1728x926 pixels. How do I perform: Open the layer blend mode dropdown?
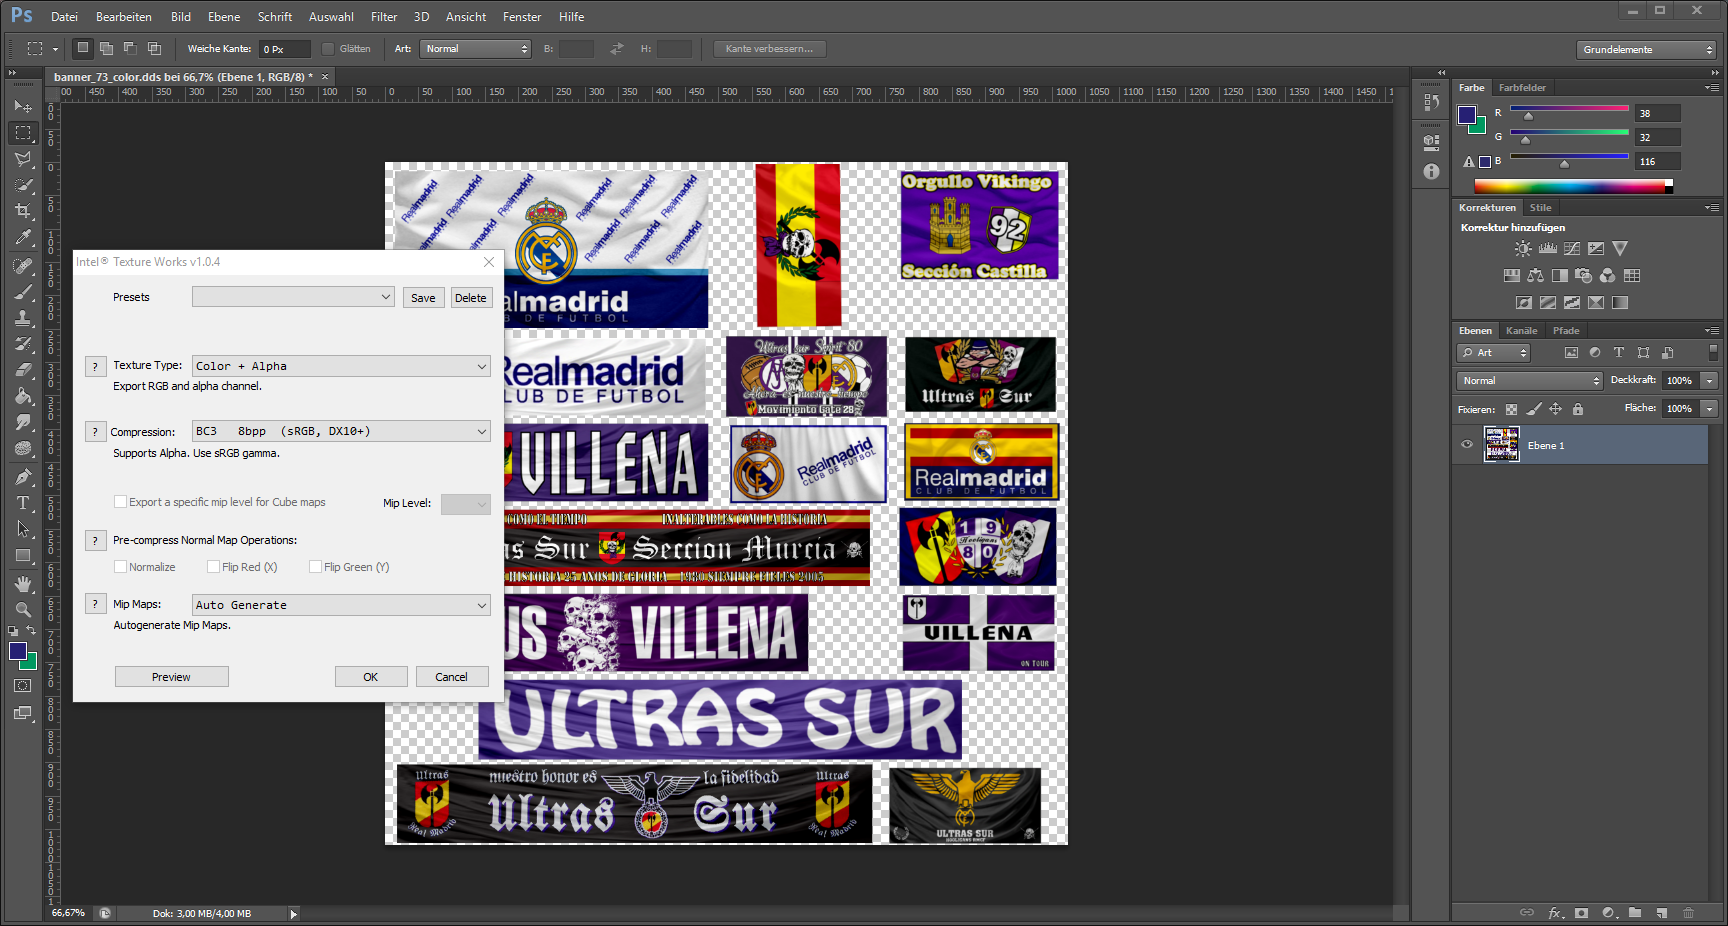pyautogui.click(x=1530, y=381)
